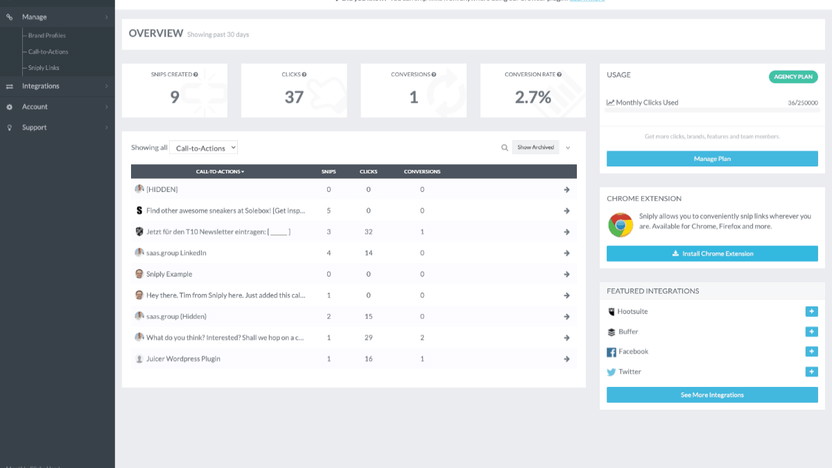Select the 'Juicer Wordpress Plugin' row text

183,359
